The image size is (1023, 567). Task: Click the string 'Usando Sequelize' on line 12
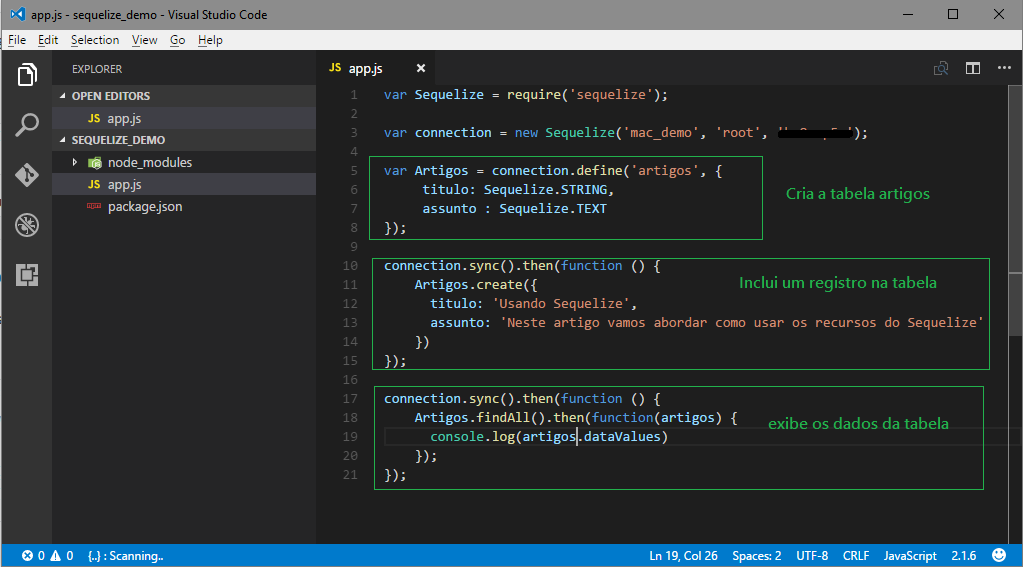pos(561,303)
